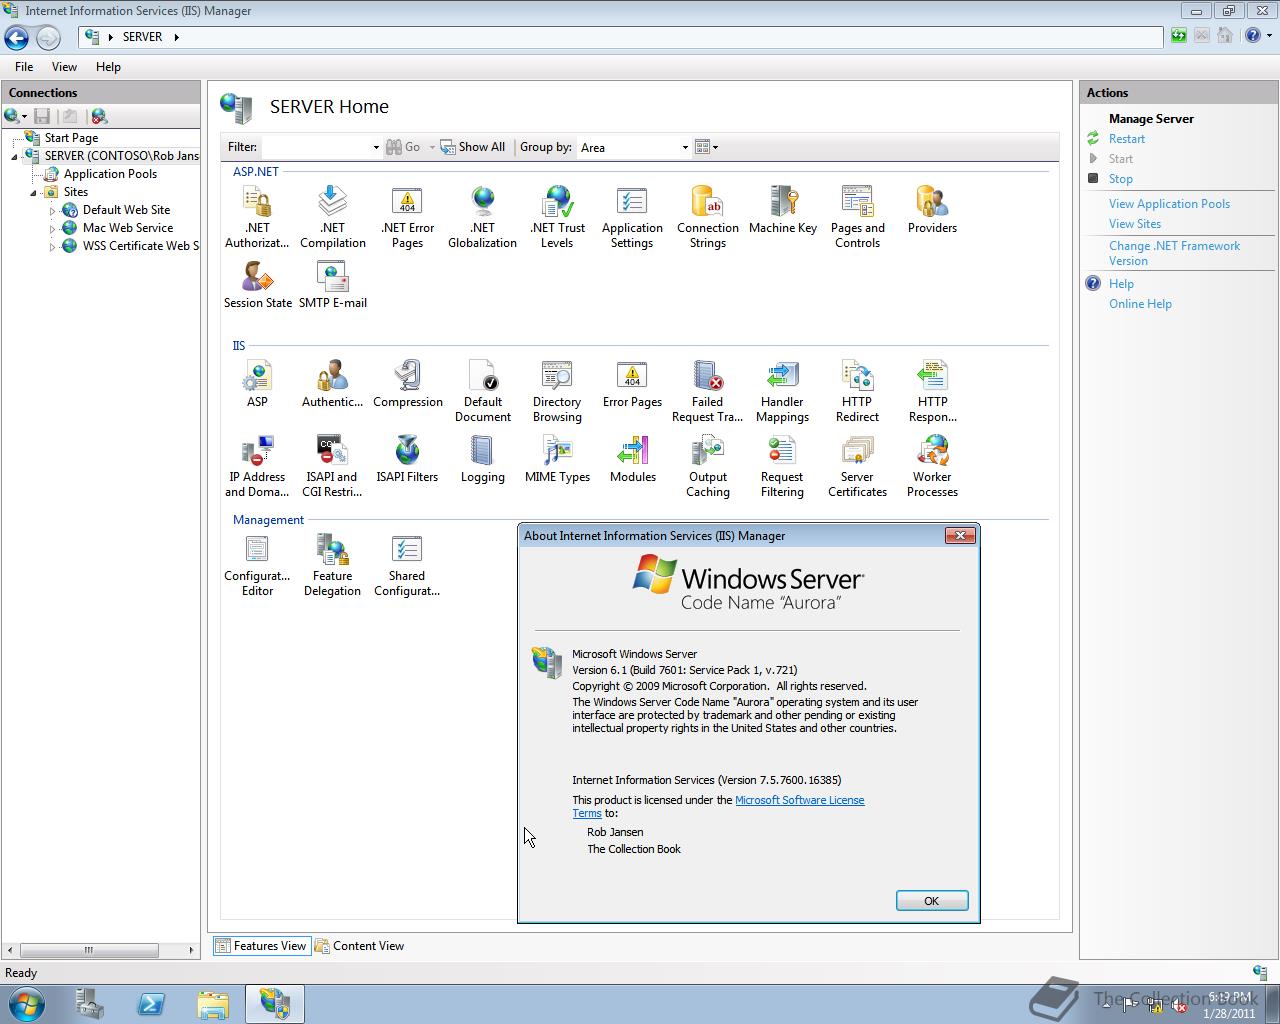Screen dimensions: 1280x1024
Task: Open the Configuration Editor feature
Action: pyautogui.click(x=257, y=565)
